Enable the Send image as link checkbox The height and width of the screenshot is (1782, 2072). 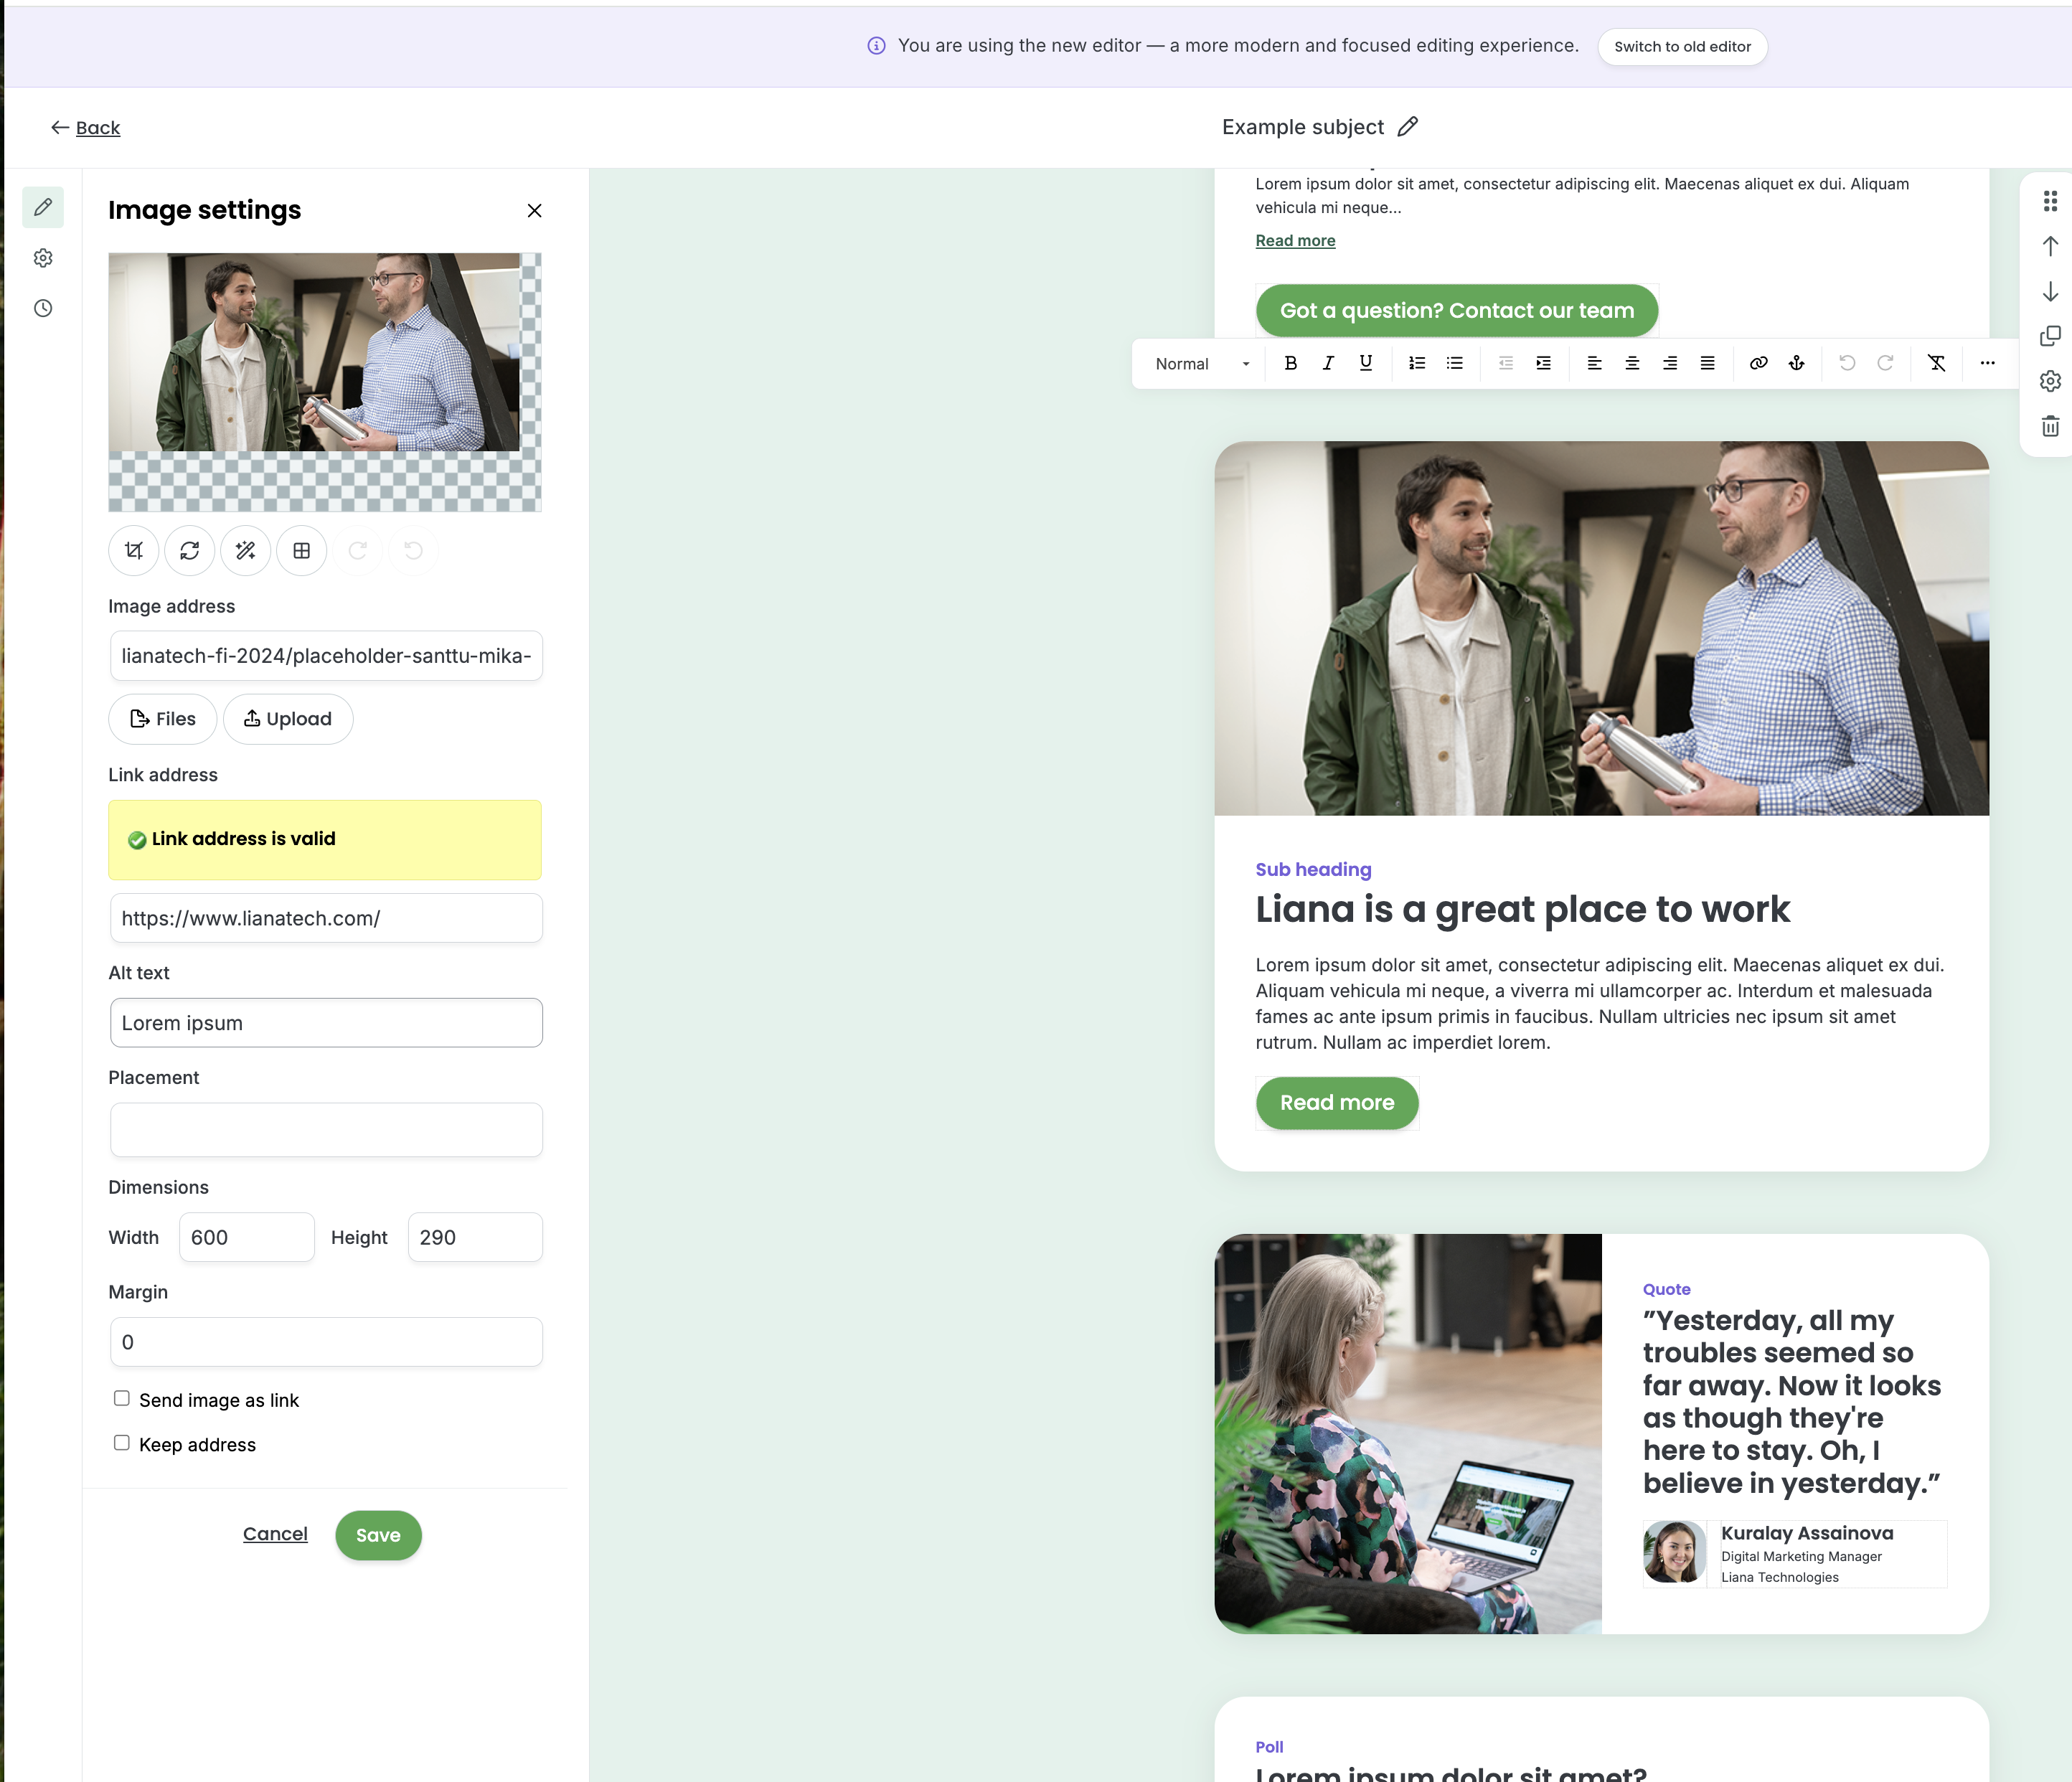pyautogui.click(x=122, y=1398)
